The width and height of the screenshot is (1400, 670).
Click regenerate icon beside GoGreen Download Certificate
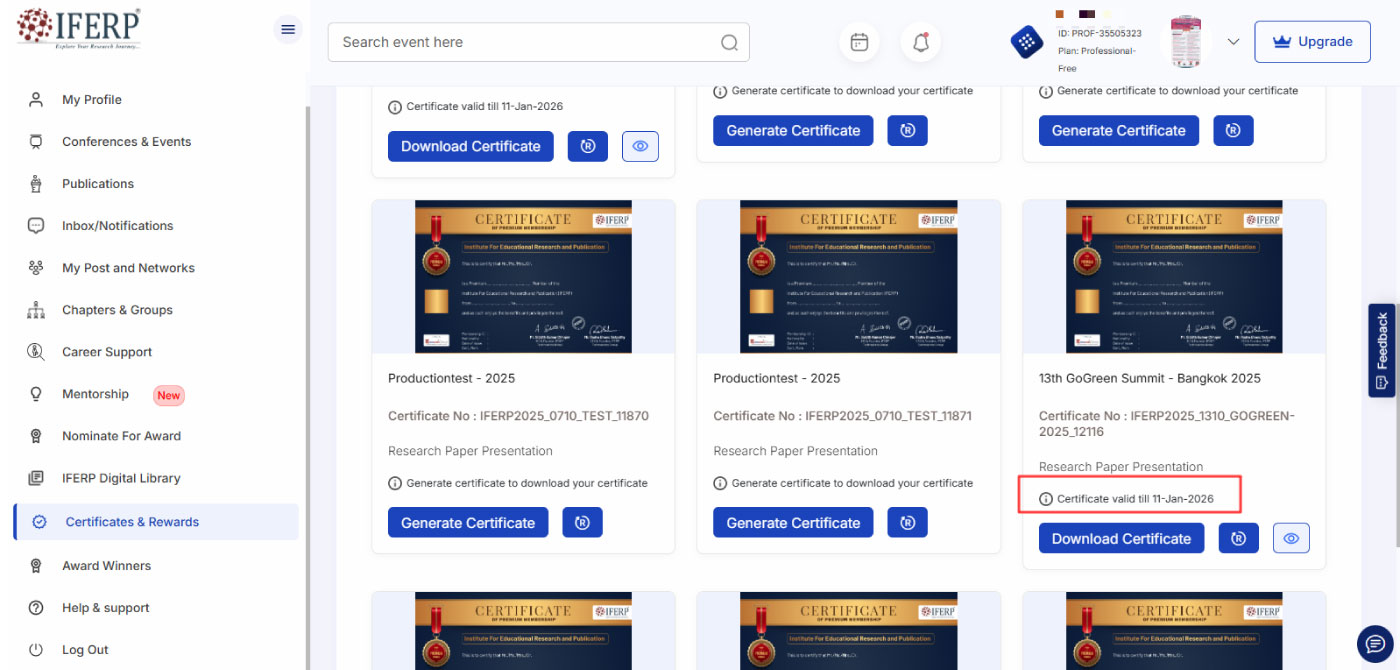[x=1238, y=538]
